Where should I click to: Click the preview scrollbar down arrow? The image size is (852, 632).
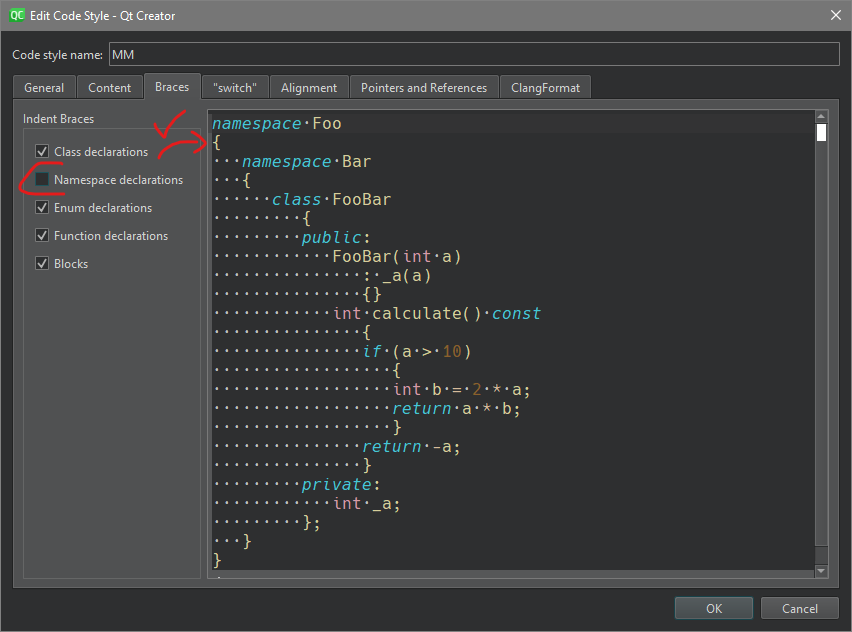[821, 571]
